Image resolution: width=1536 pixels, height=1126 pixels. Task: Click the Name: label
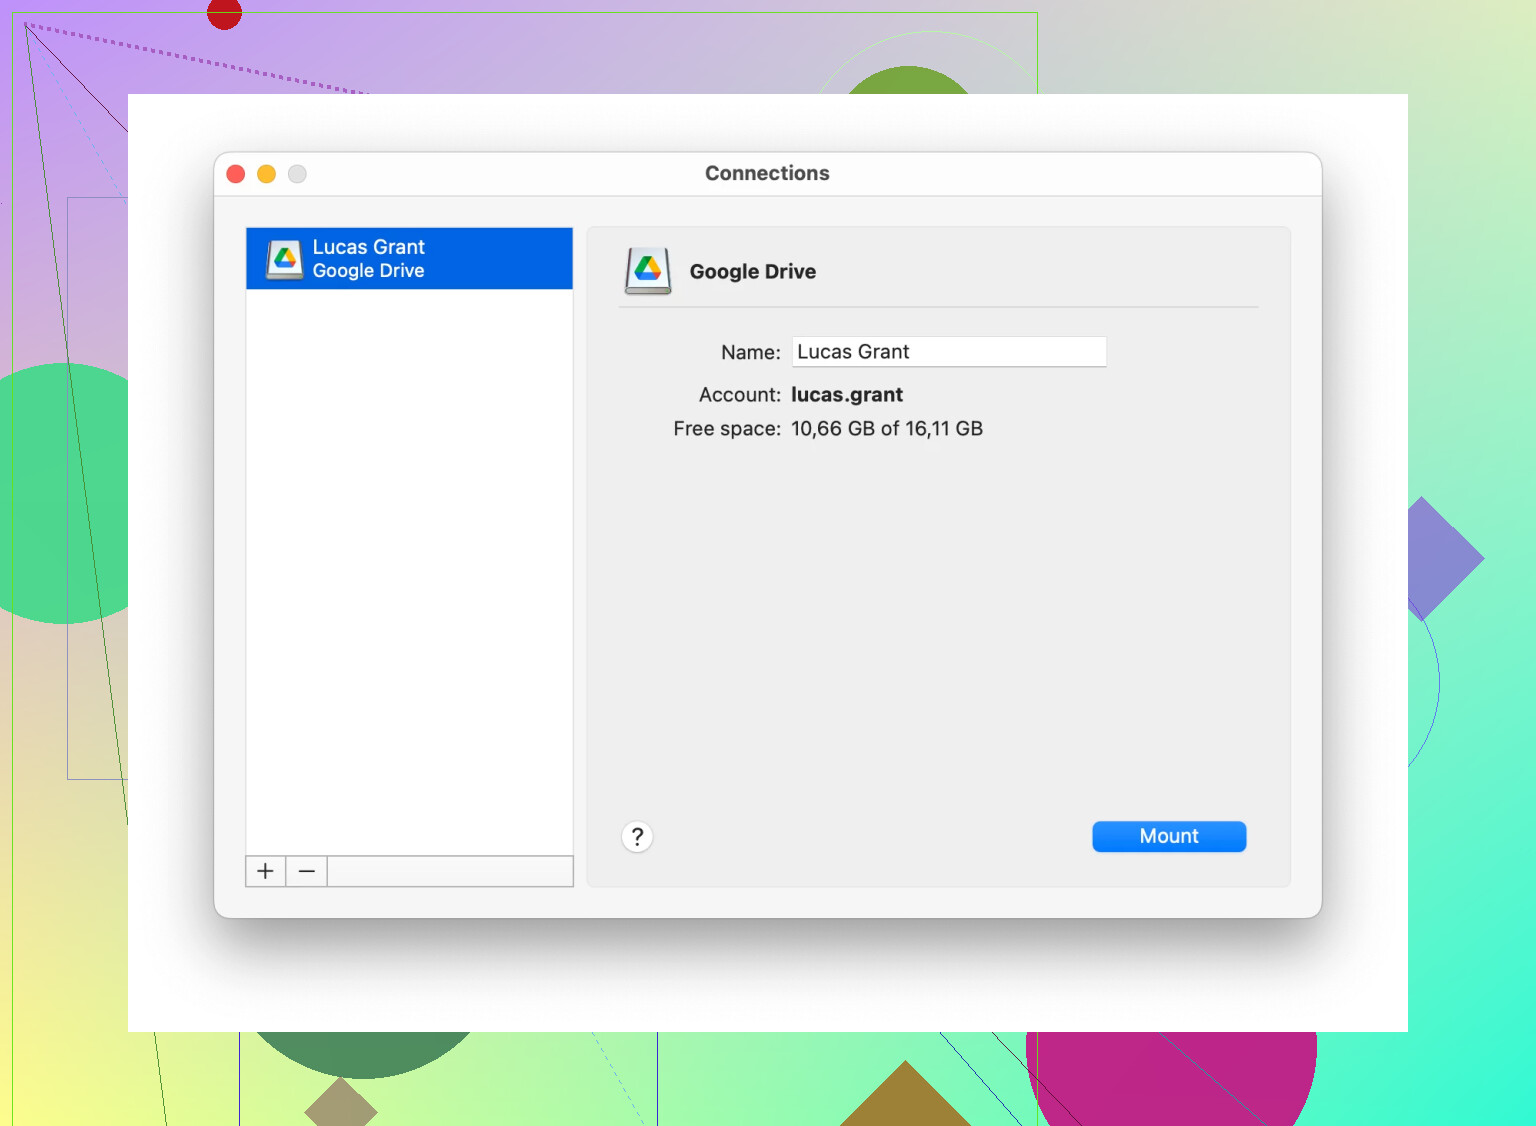point(750,353)
